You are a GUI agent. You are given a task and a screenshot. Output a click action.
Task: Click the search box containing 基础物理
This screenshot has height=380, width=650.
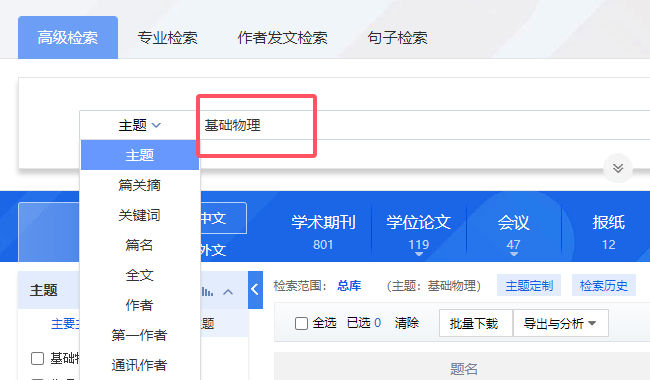(425, 125)
